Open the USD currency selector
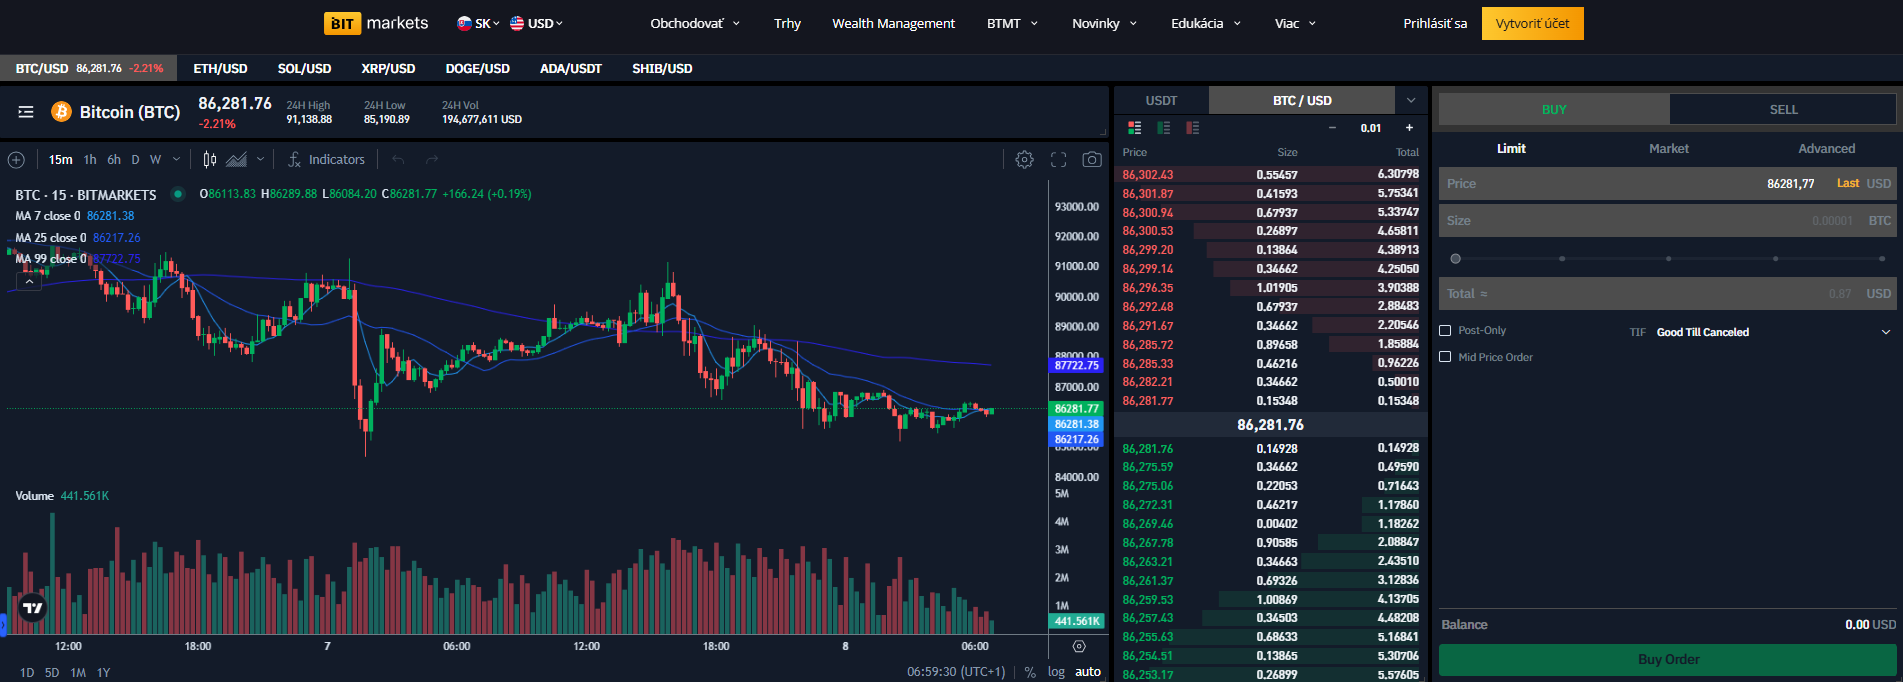 (x=537, y=23)
